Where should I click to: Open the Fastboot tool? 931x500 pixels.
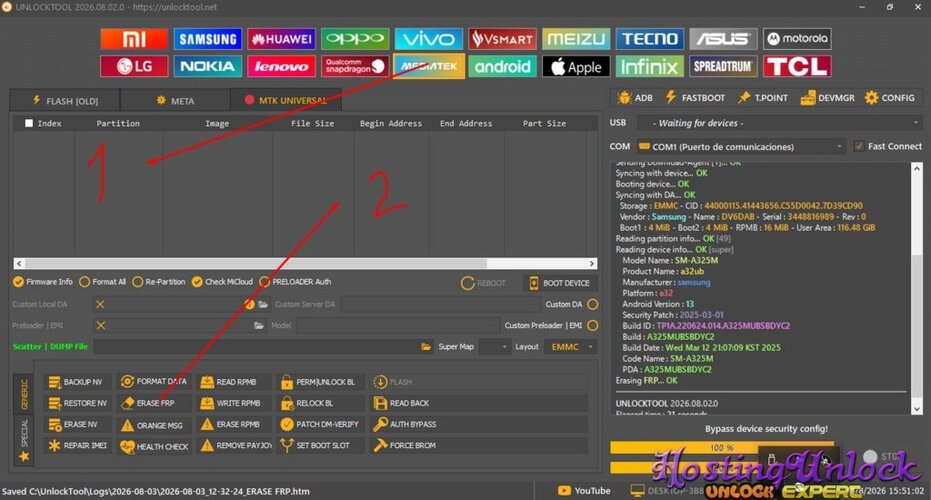[695, 98]
